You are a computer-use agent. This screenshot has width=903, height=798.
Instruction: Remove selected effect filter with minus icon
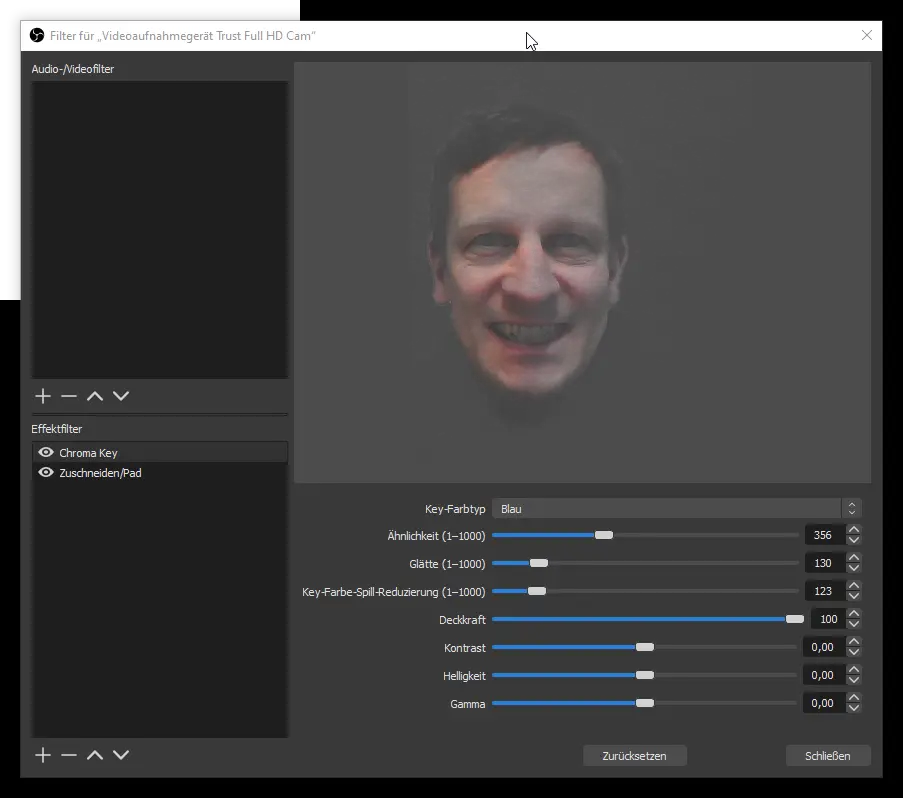point(69,755)
